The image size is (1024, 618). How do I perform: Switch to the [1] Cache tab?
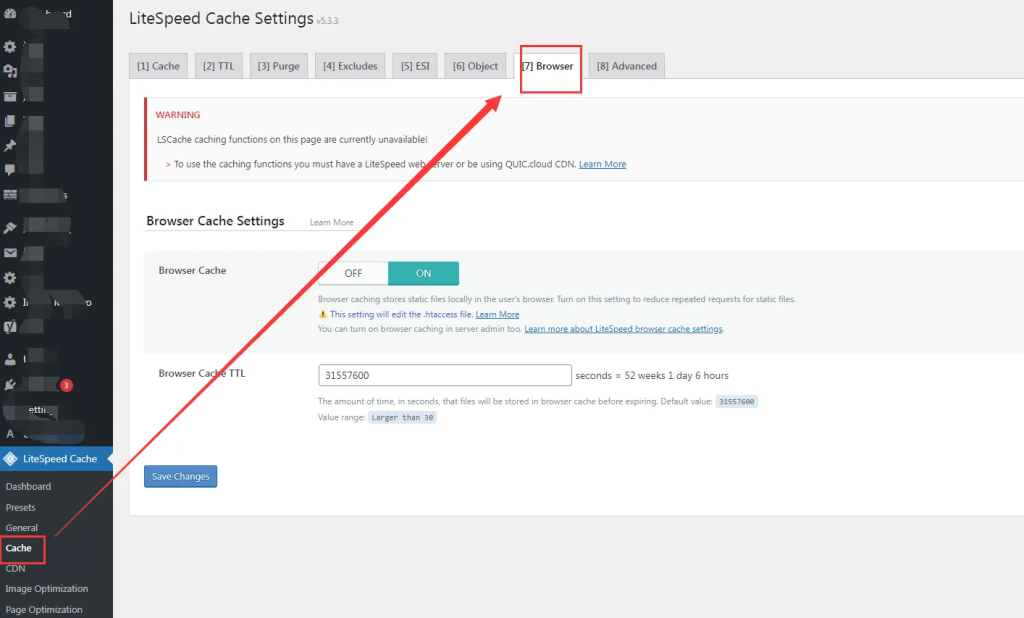click(x=158, y=66)
